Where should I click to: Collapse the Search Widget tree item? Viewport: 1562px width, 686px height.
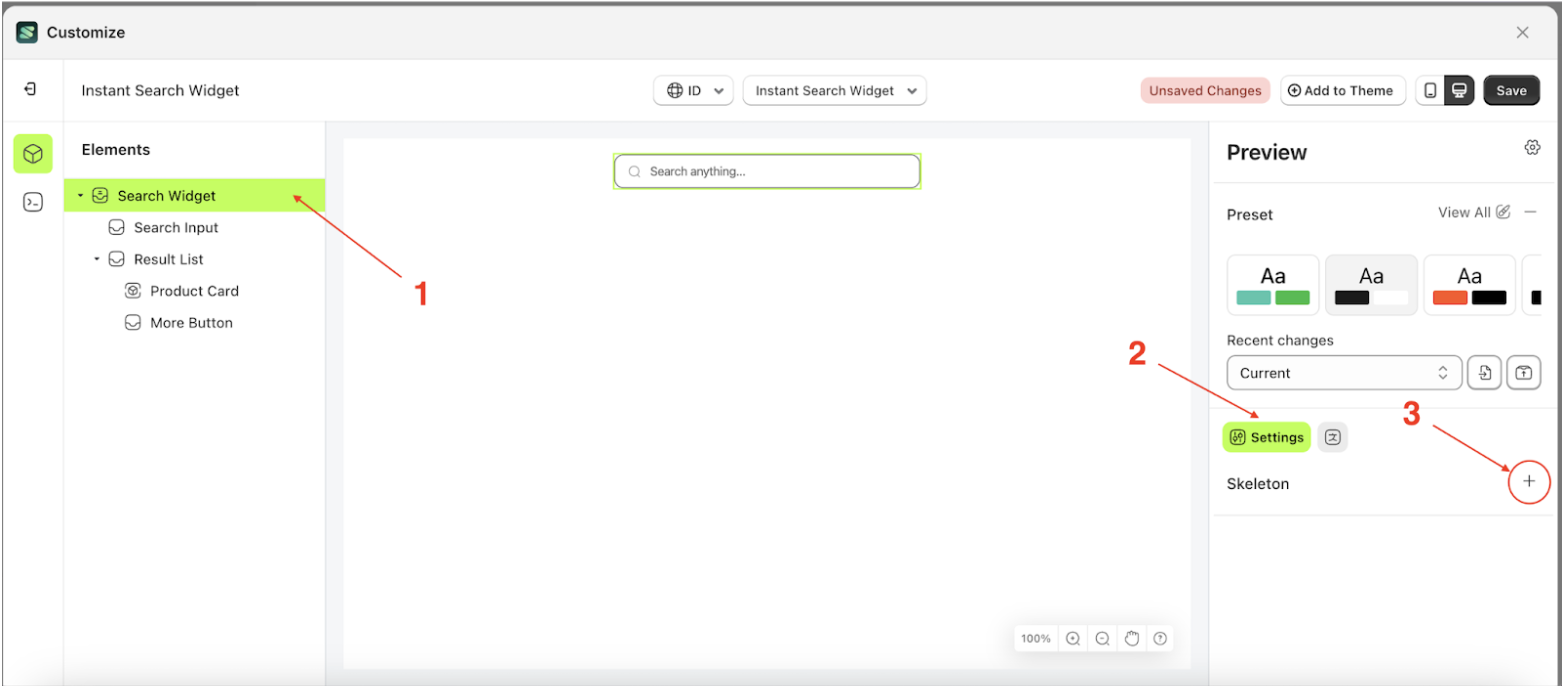point(78,196)
